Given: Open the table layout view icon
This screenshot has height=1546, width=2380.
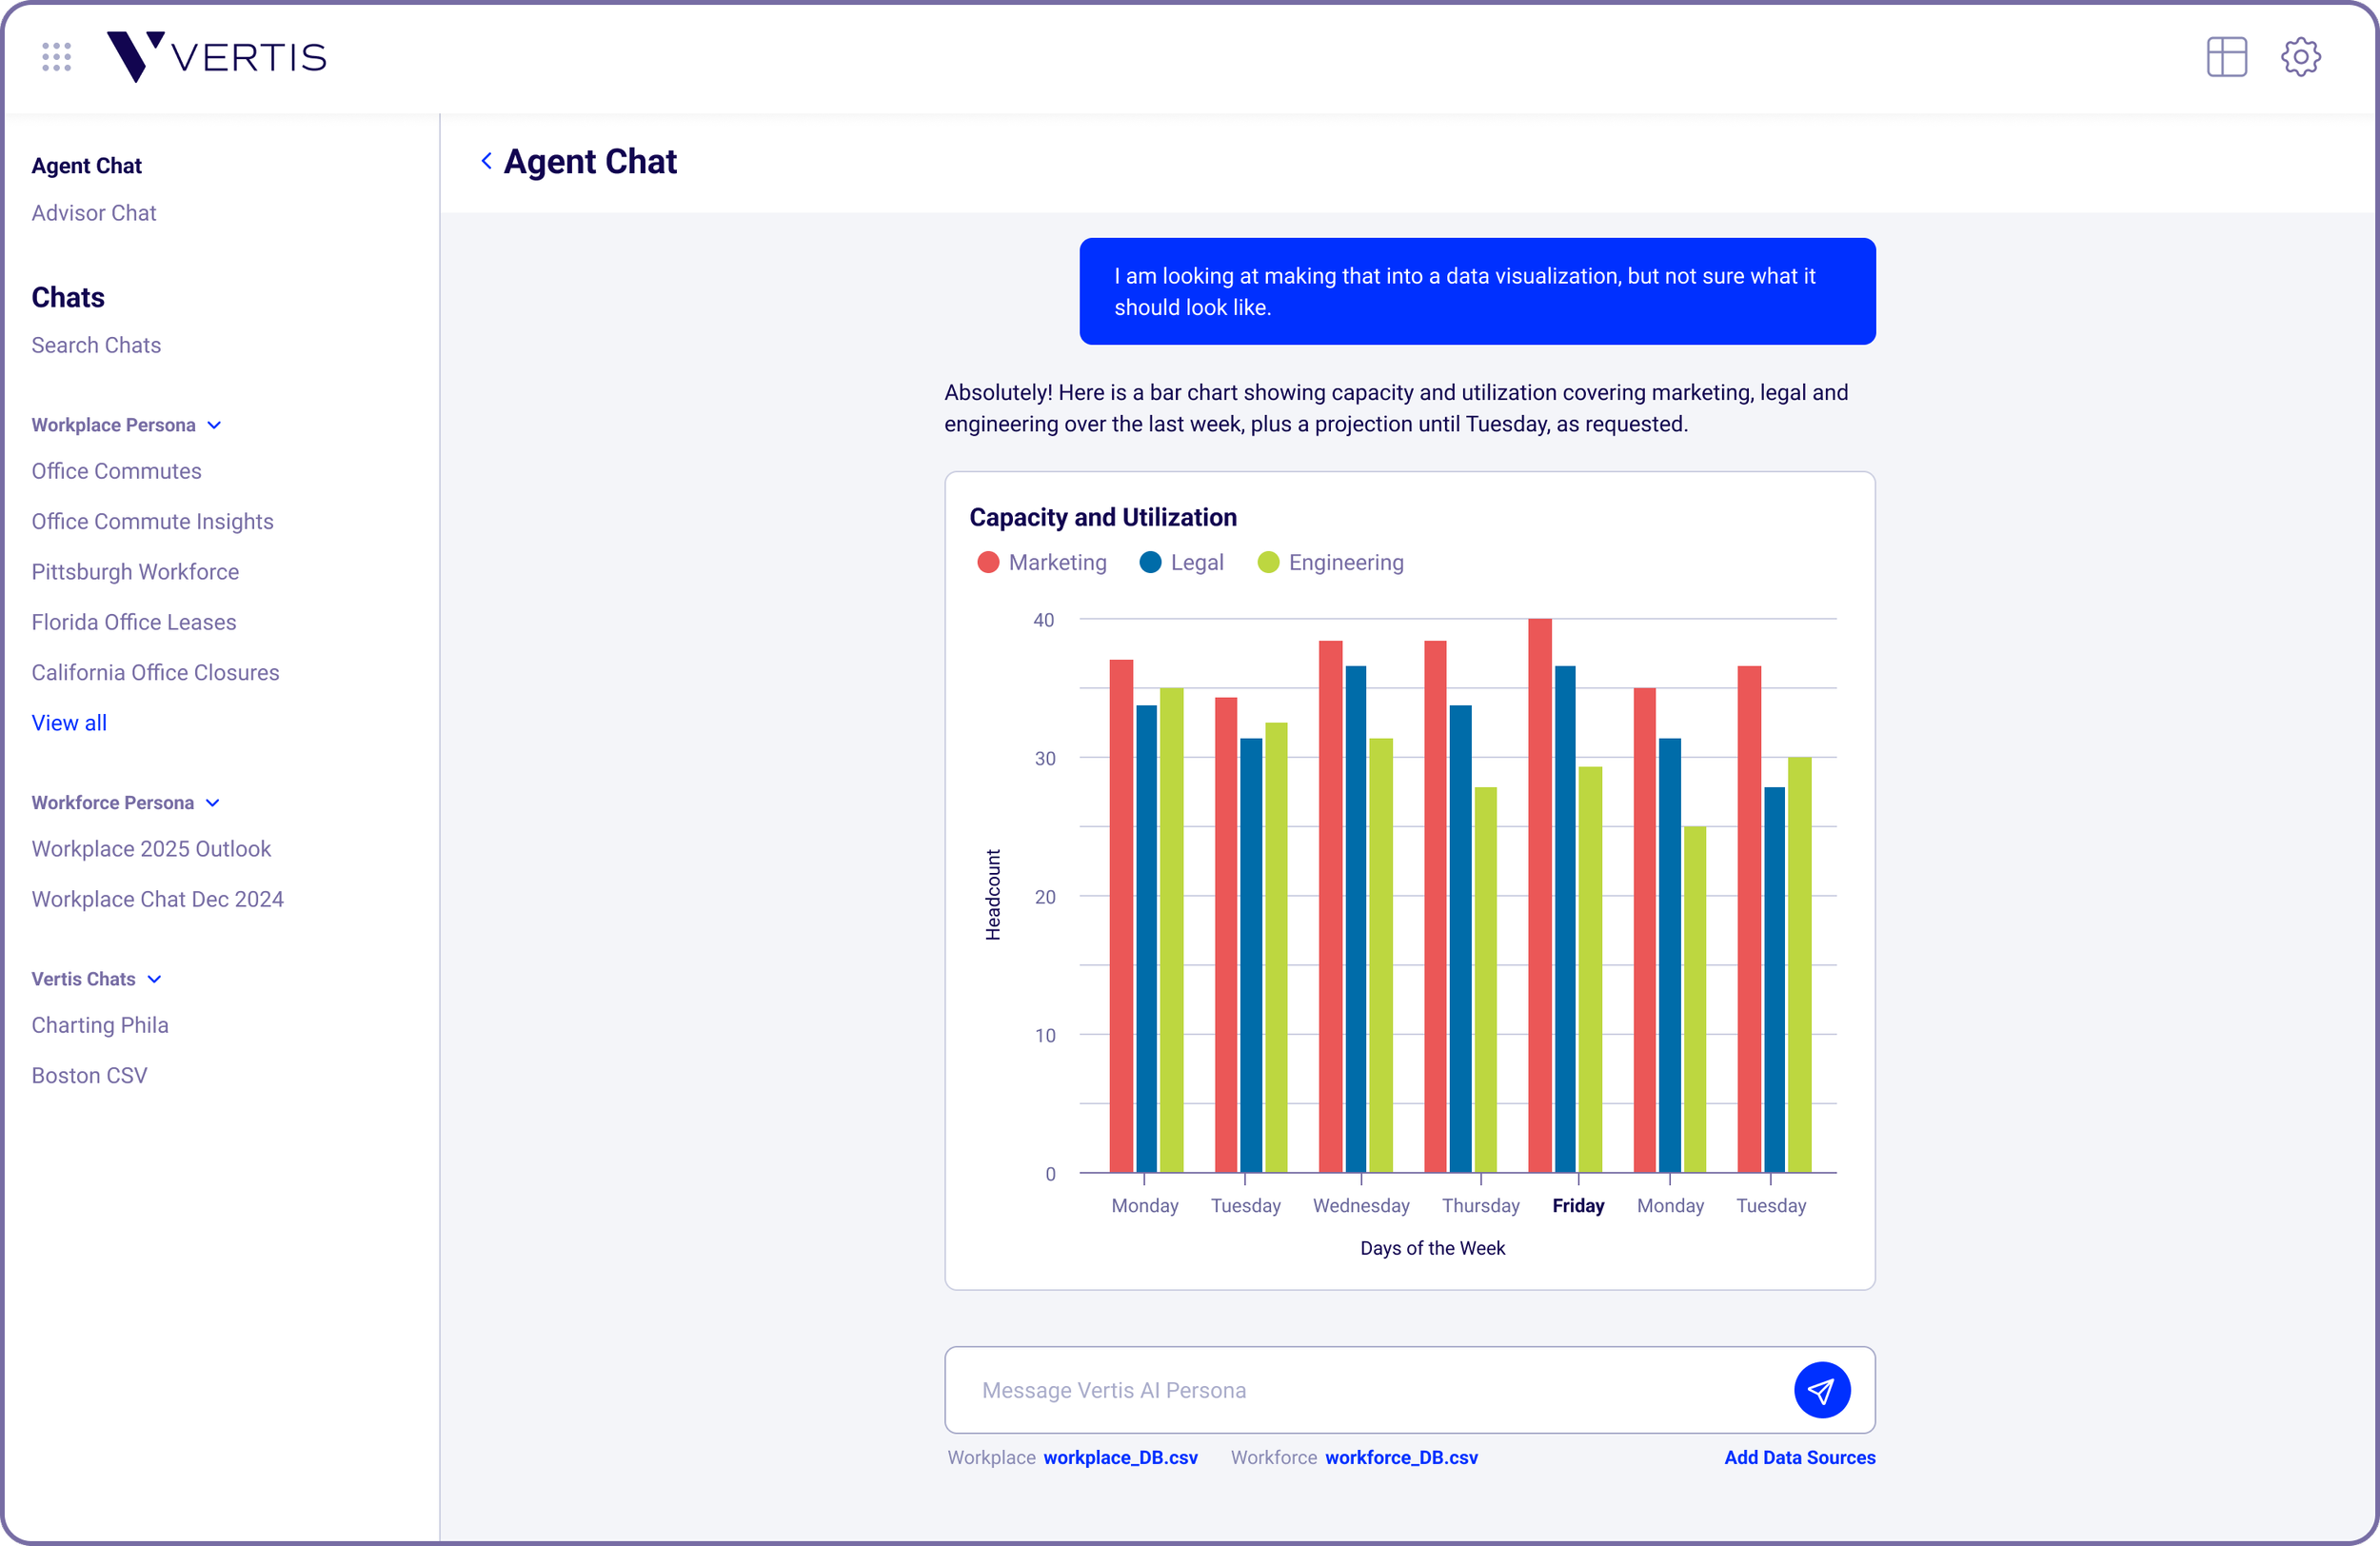Looking at the screenshot, I should pos(2226,57).
